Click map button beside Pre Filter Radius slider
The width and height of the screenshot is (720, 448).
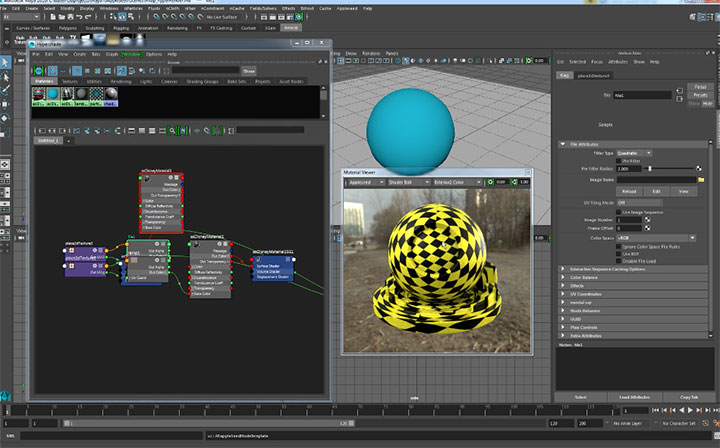[698, 169]
